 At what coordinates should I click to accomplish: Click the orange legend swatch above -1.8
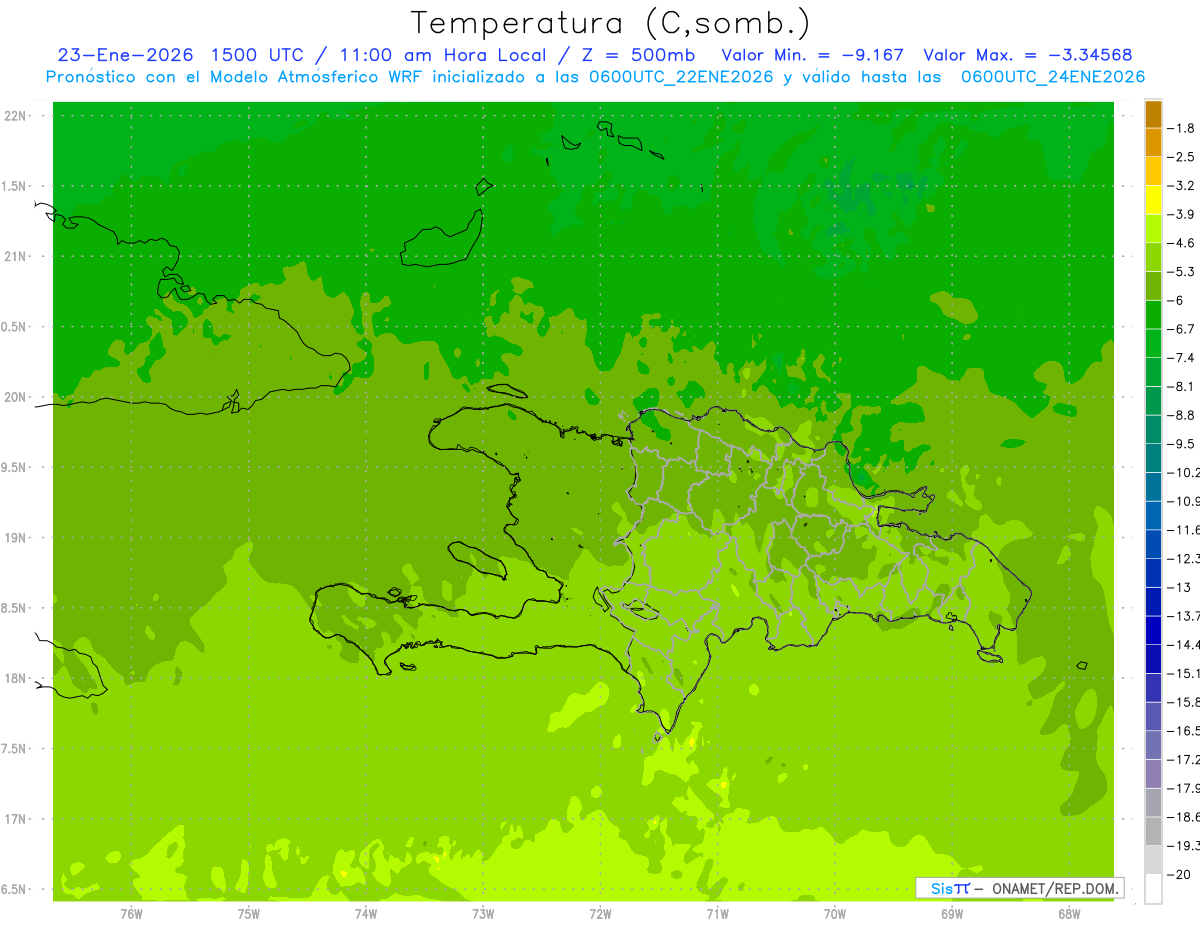click(1153, 114)
